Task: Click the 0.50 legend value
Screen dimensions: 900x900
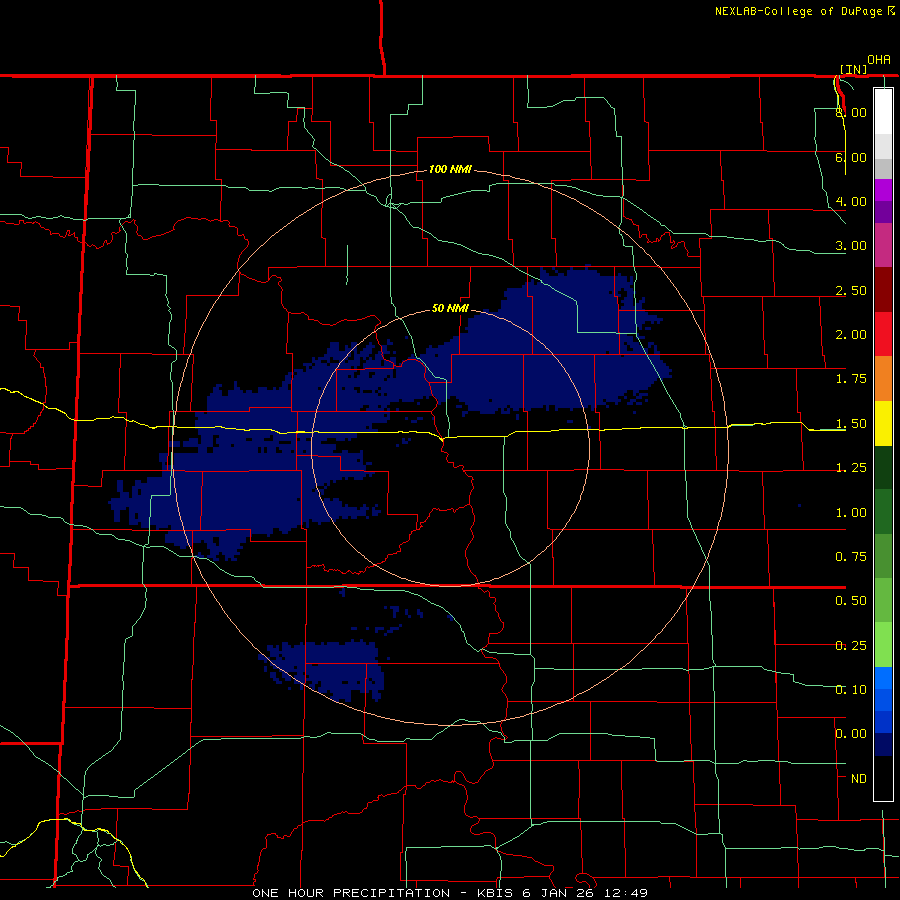Action: [x=851, y=601]
